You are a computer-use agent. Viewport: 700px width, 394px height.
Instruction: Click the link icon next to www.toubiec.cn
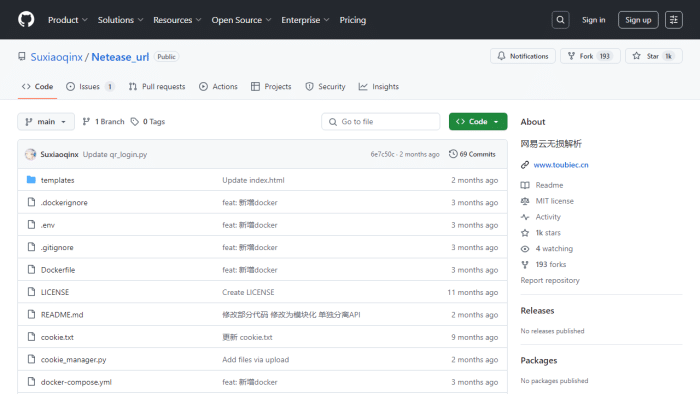coord(525,165)
